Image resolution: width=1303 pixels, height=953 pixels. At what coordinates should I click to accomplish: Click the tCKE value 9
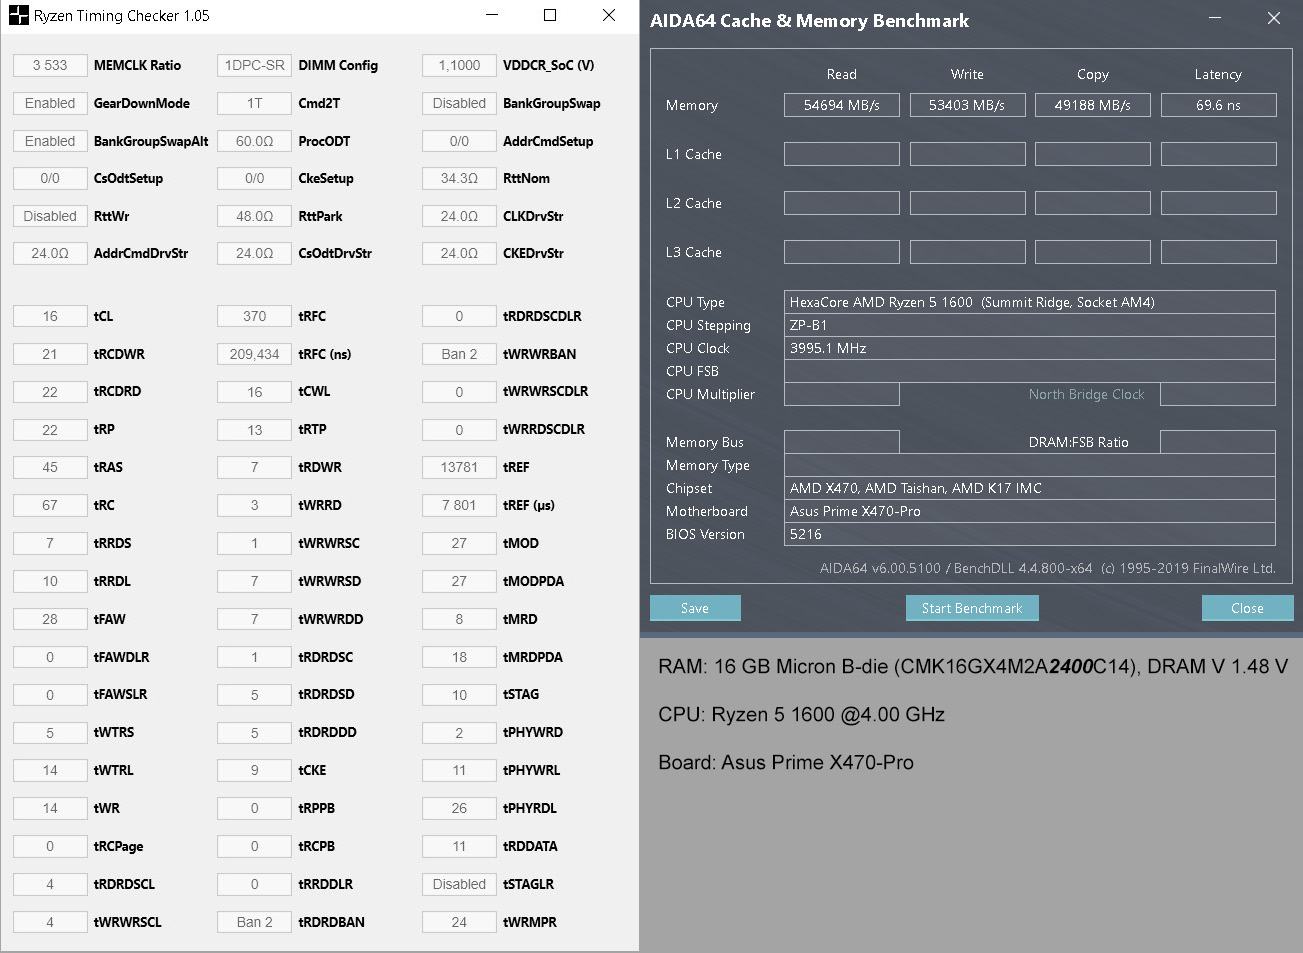[254, 770]
